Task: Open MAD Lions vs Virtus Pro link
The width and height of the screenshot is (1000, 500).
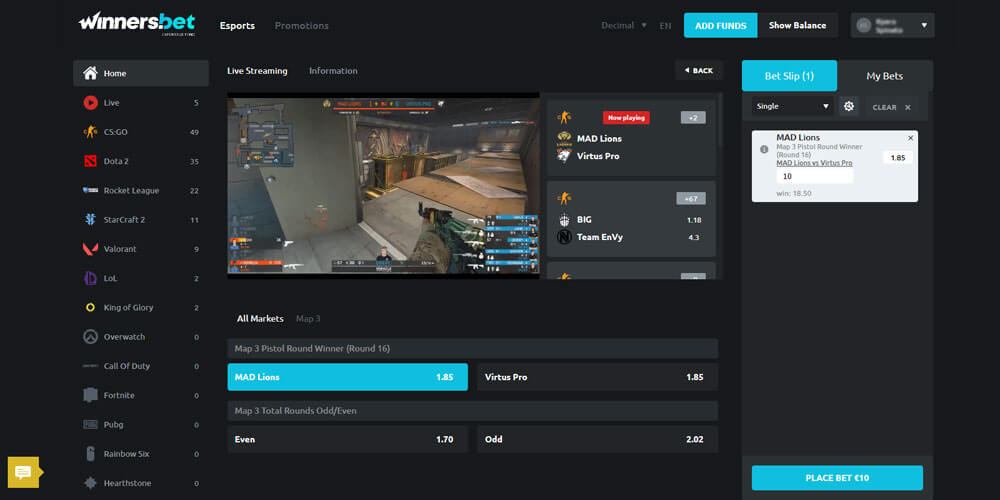Action: [814, 163]
